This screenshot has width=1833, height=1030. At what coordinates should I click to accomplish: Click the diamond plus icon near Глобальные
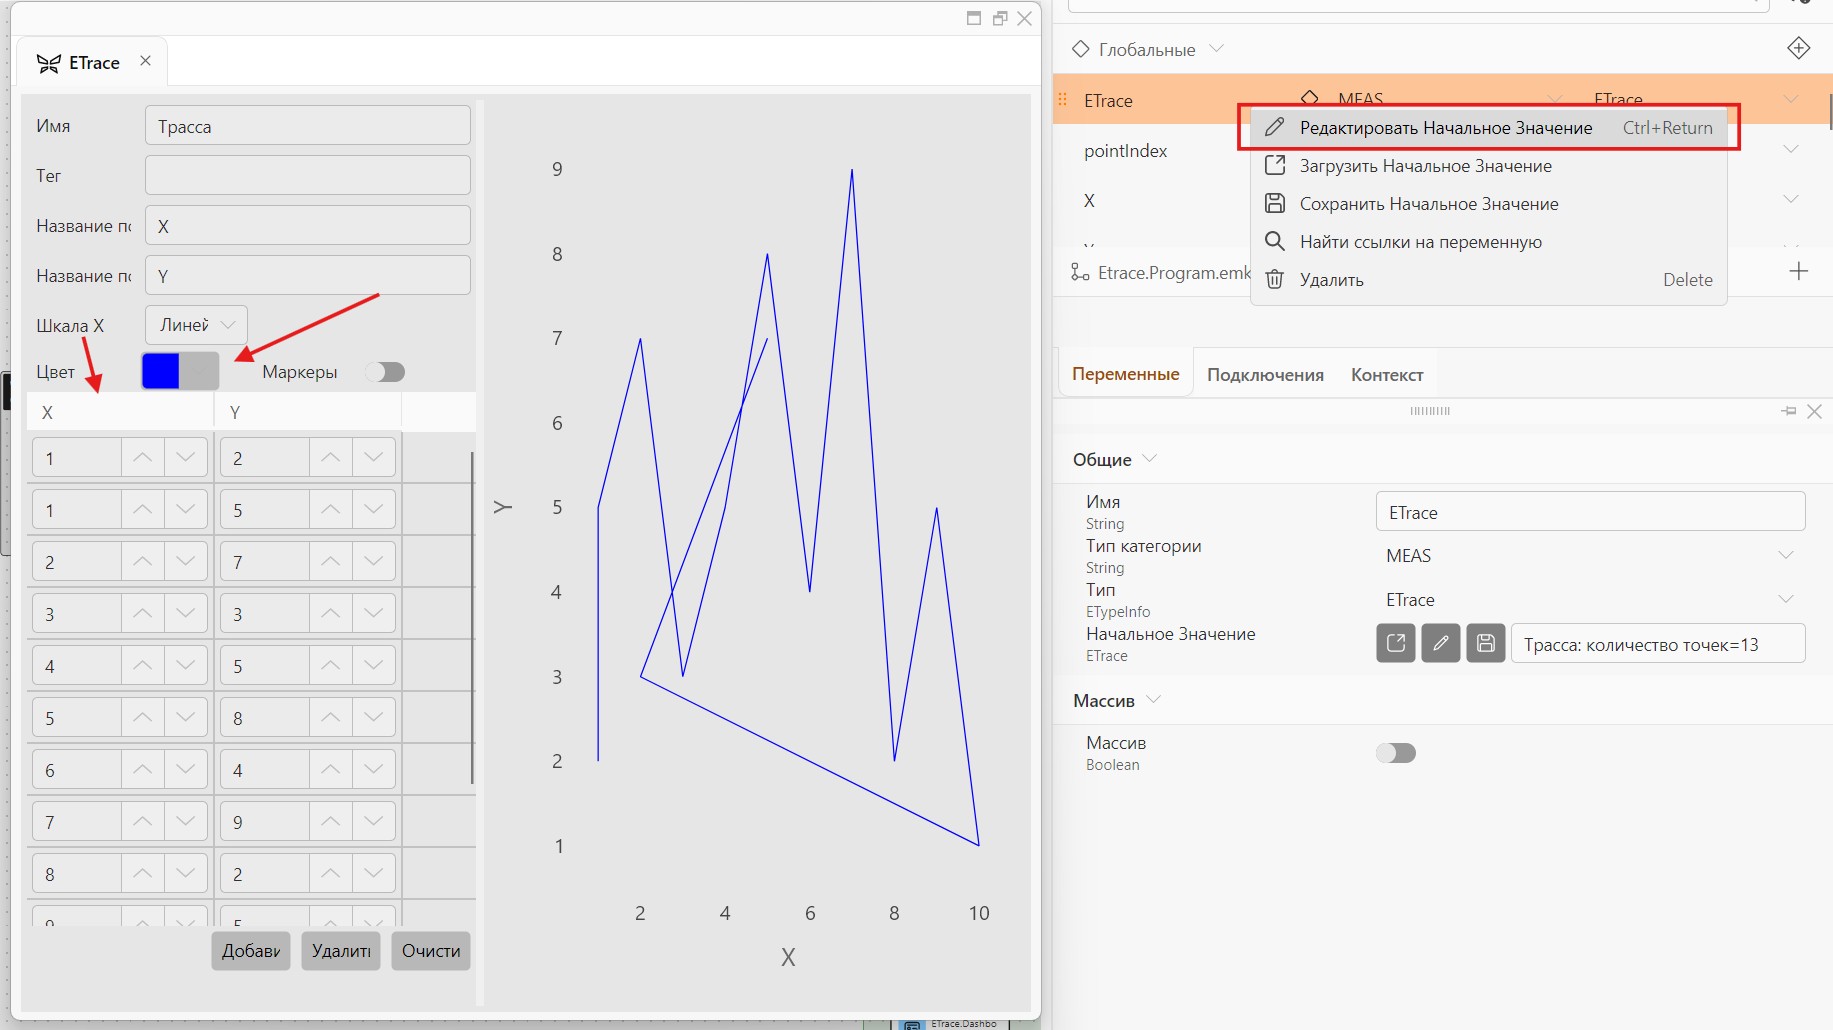pos(1799,48)
